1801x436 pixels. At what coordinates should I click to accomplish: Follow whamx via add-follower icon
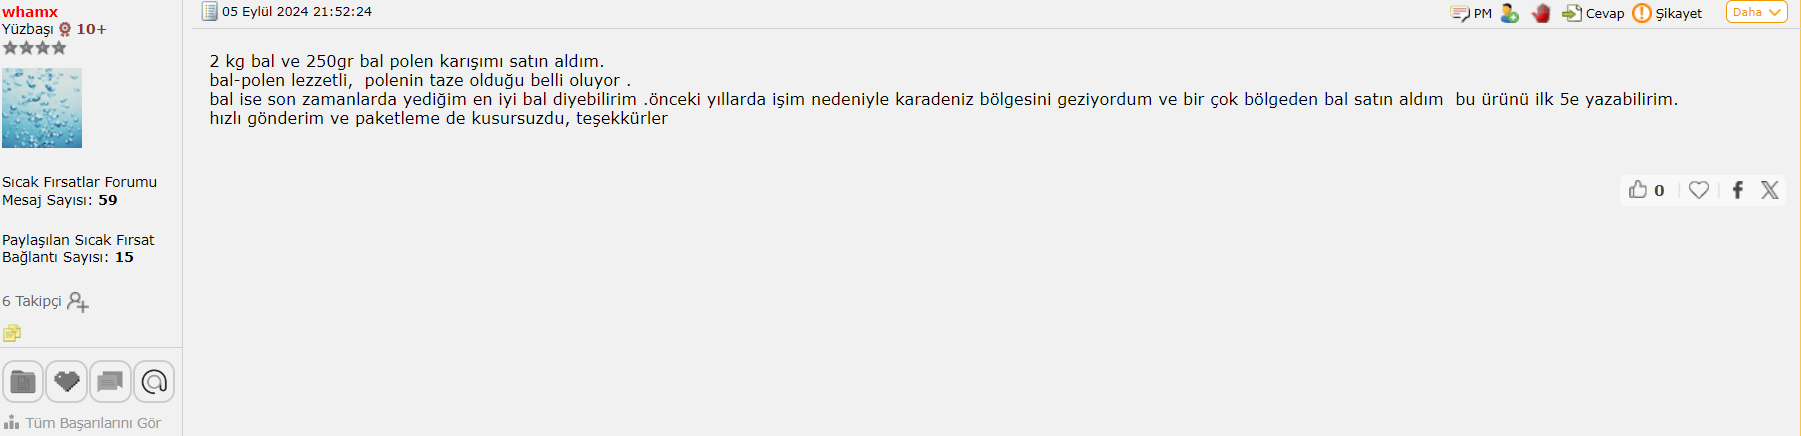[78, 302]
